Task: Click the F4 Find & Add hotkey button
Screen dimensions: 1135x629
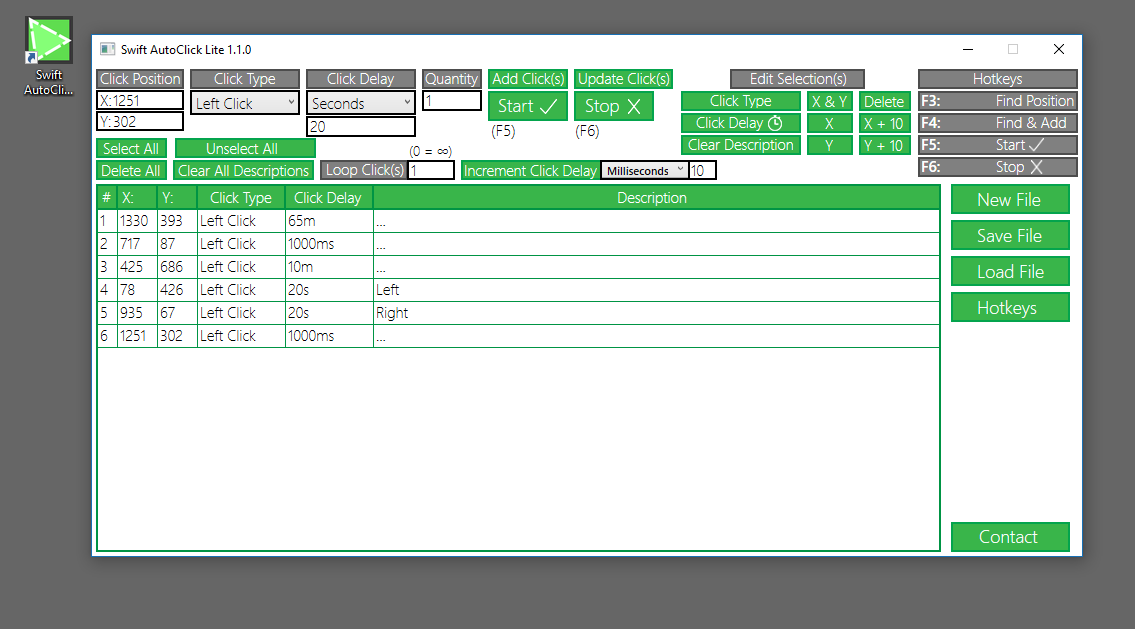Action: point(997,123)
